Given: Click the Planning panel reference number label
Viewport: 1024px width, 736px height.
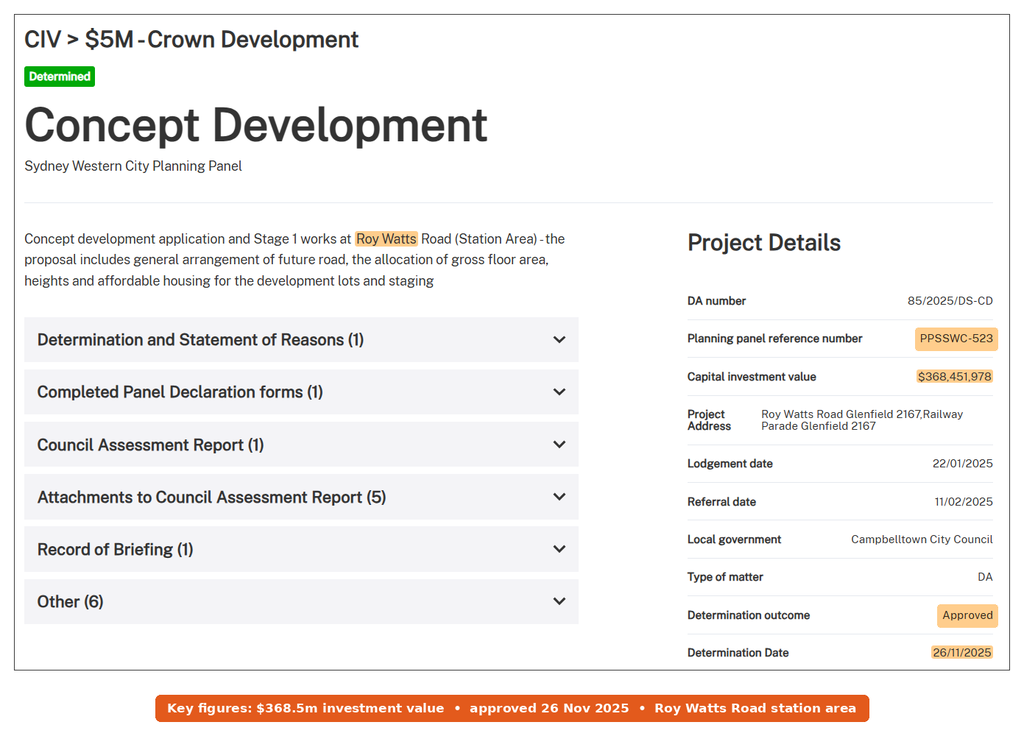Looking at the screenshot, I should coord(775,338).
